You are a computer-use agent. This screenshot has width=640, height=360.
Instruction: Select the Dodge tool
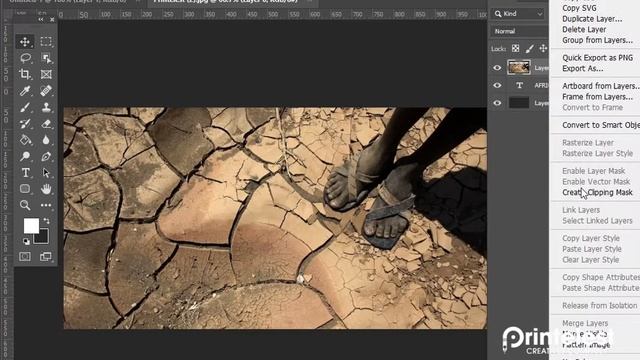click(x=25, y=156)
